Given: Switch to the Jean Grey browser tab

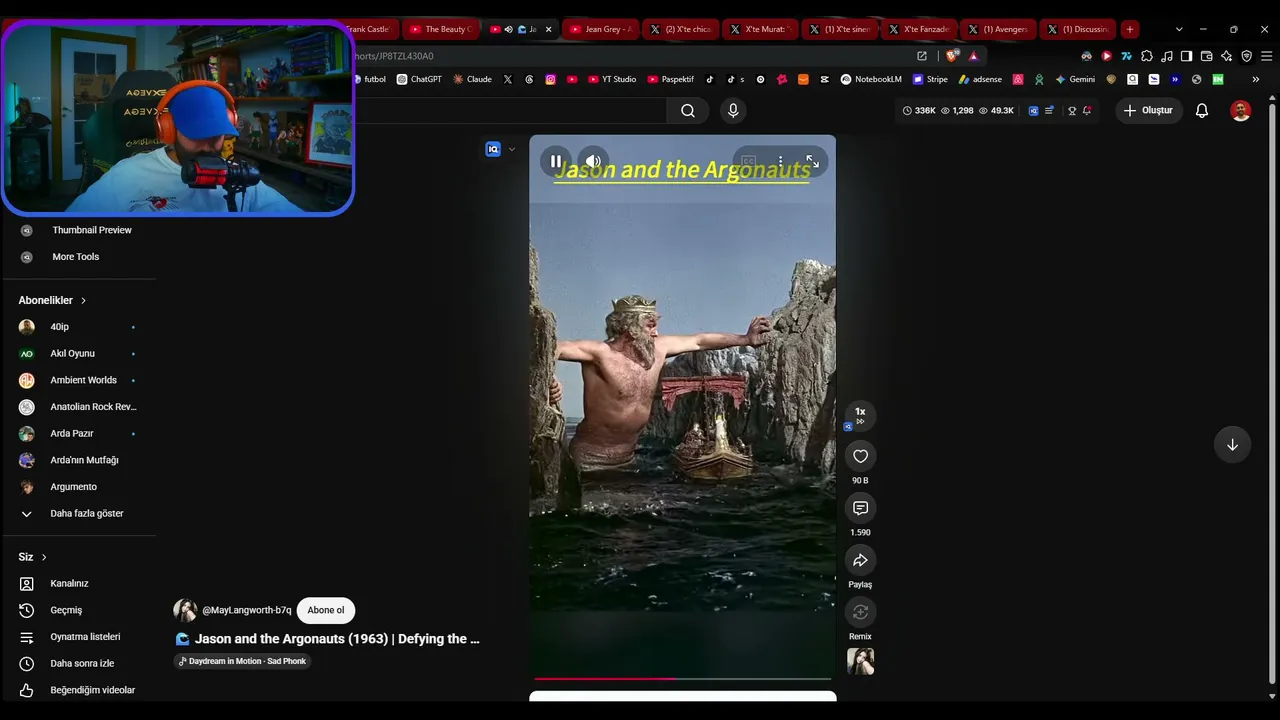Looking at the screenshot, I should (600, 29).
